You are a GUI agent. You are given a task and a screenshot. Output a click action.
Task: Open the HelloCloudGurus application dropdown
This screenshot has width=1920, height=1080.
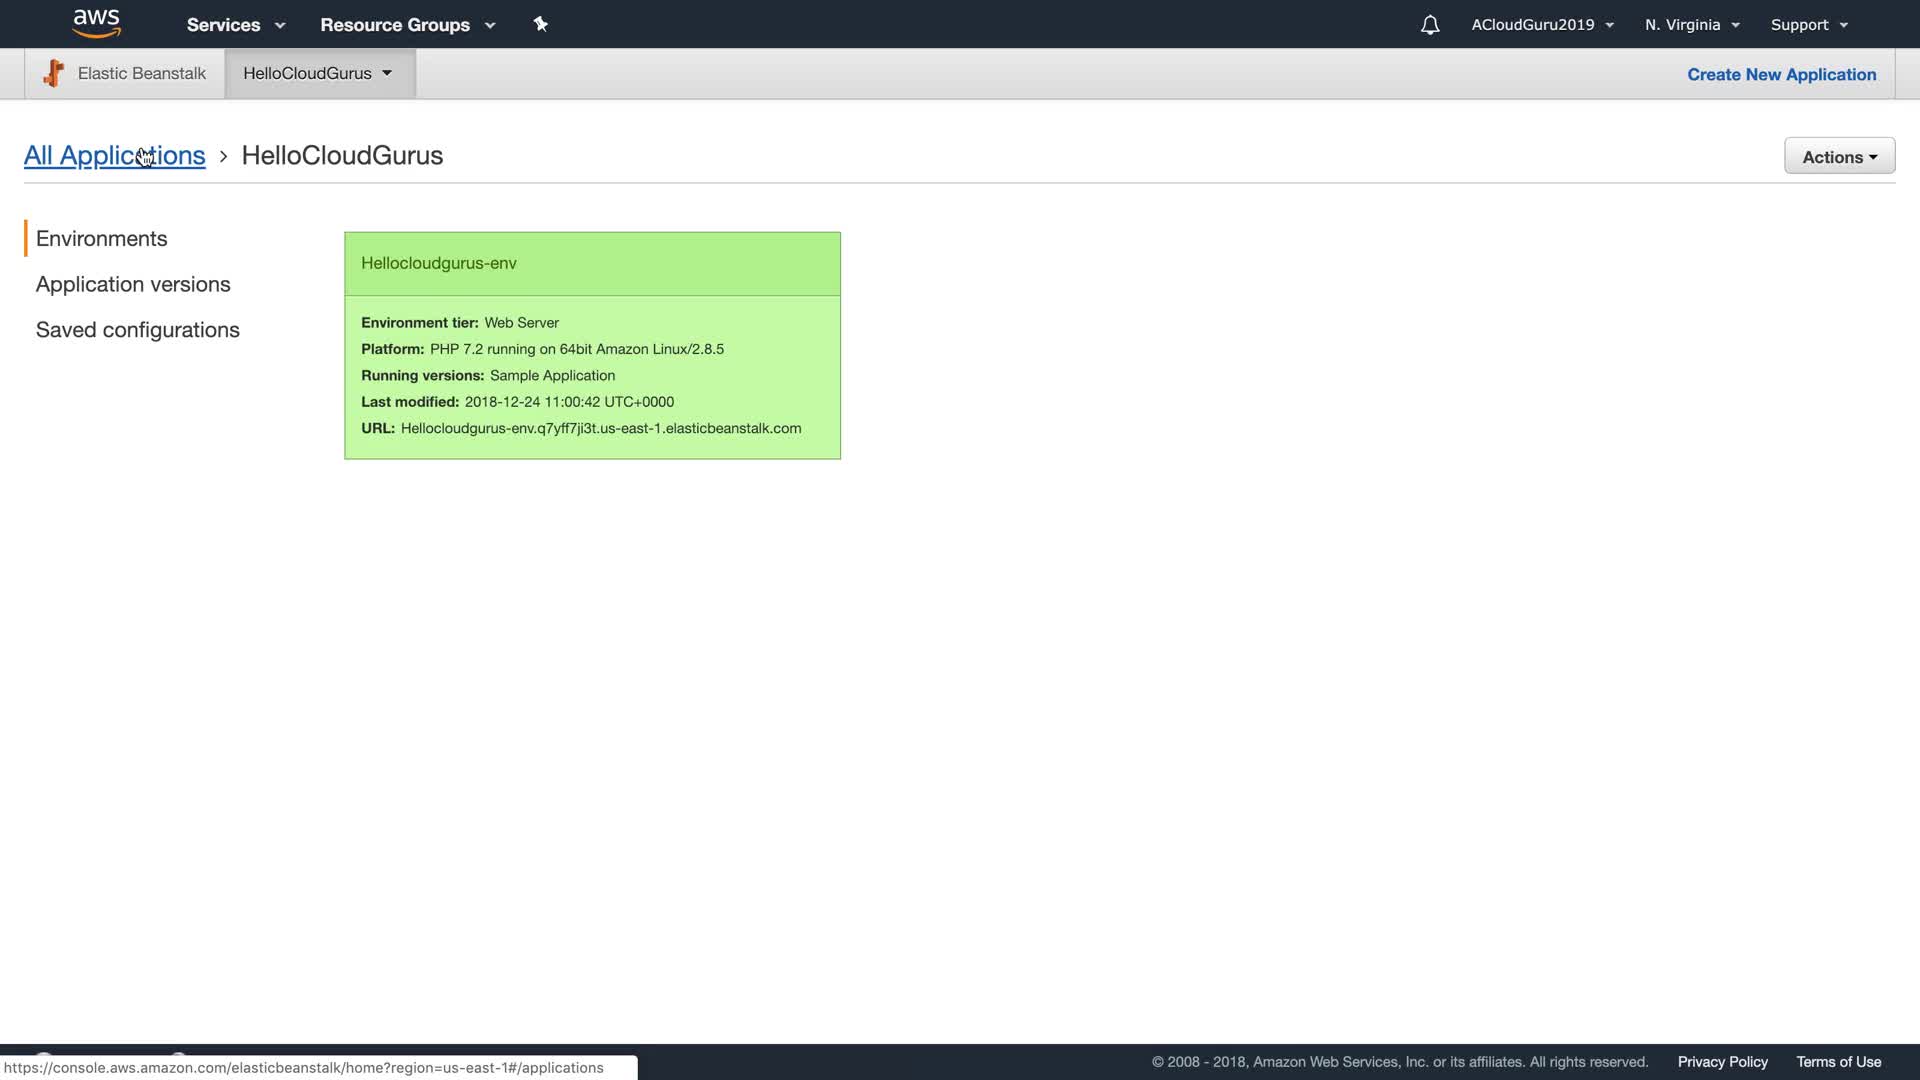318,73
